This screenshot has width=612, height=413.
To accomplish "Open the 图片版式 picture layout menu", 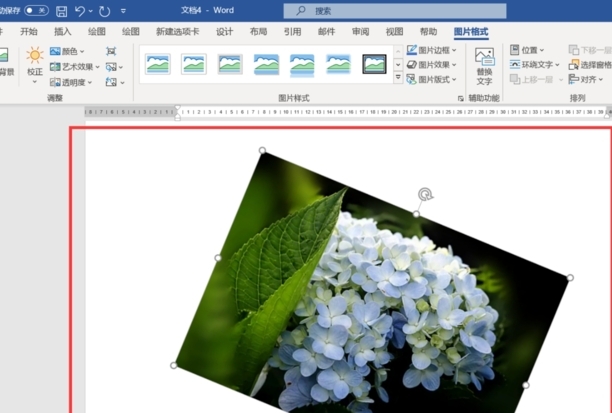I will click(x=431, y=80).
